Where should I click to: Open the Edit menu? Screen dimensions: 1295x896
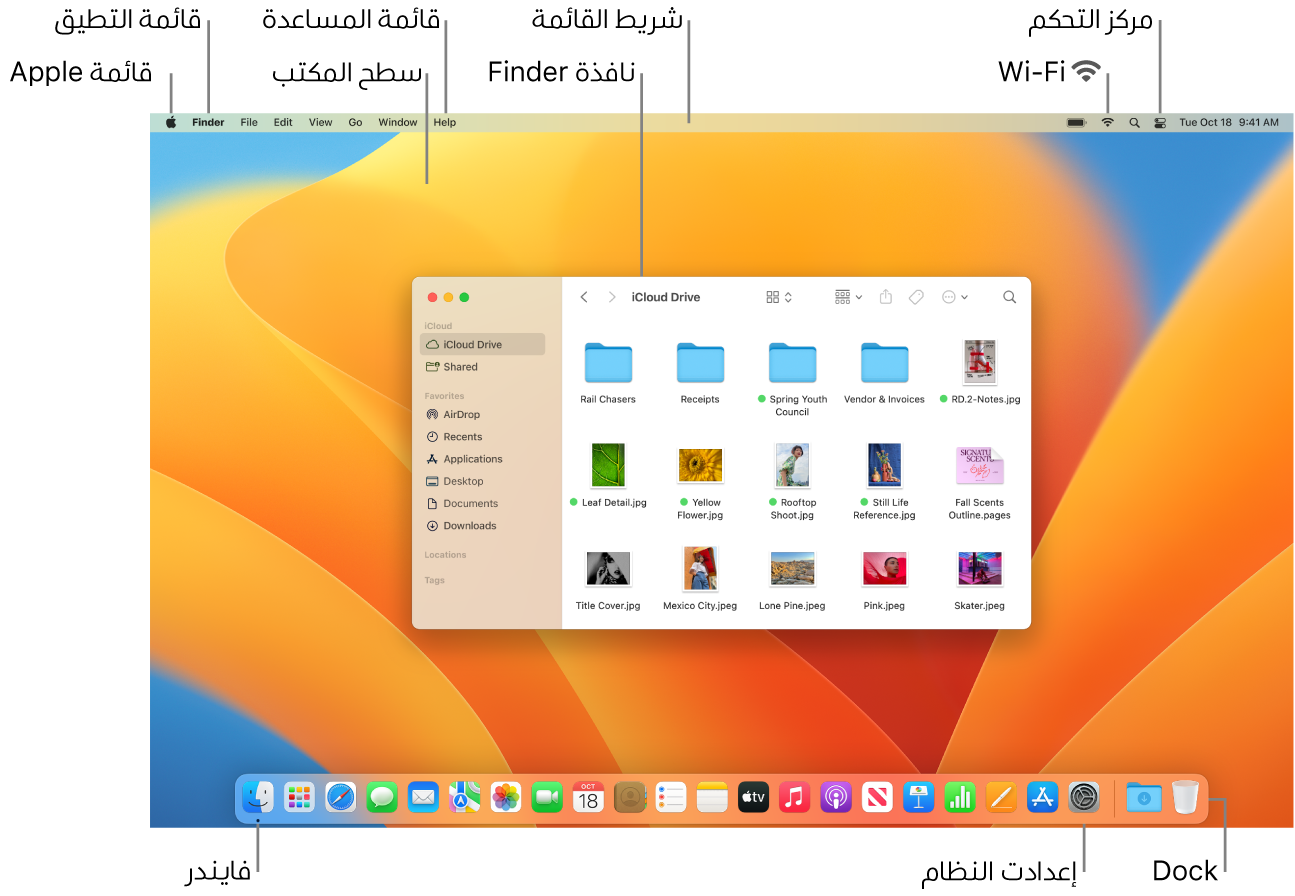point(283,122)
